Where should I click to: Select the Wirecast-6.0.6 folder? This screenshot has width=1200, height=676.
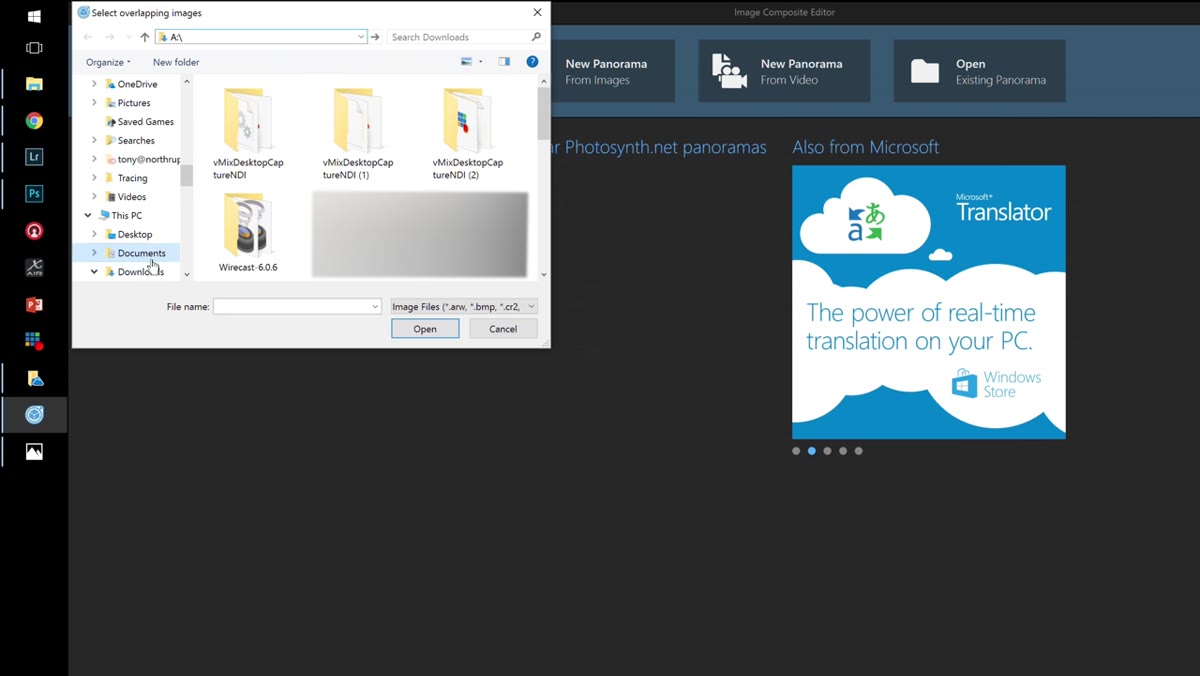coord(248,234)
